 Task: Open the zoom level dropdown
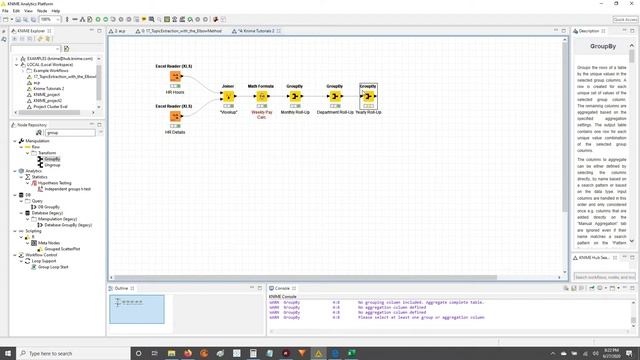58,19
